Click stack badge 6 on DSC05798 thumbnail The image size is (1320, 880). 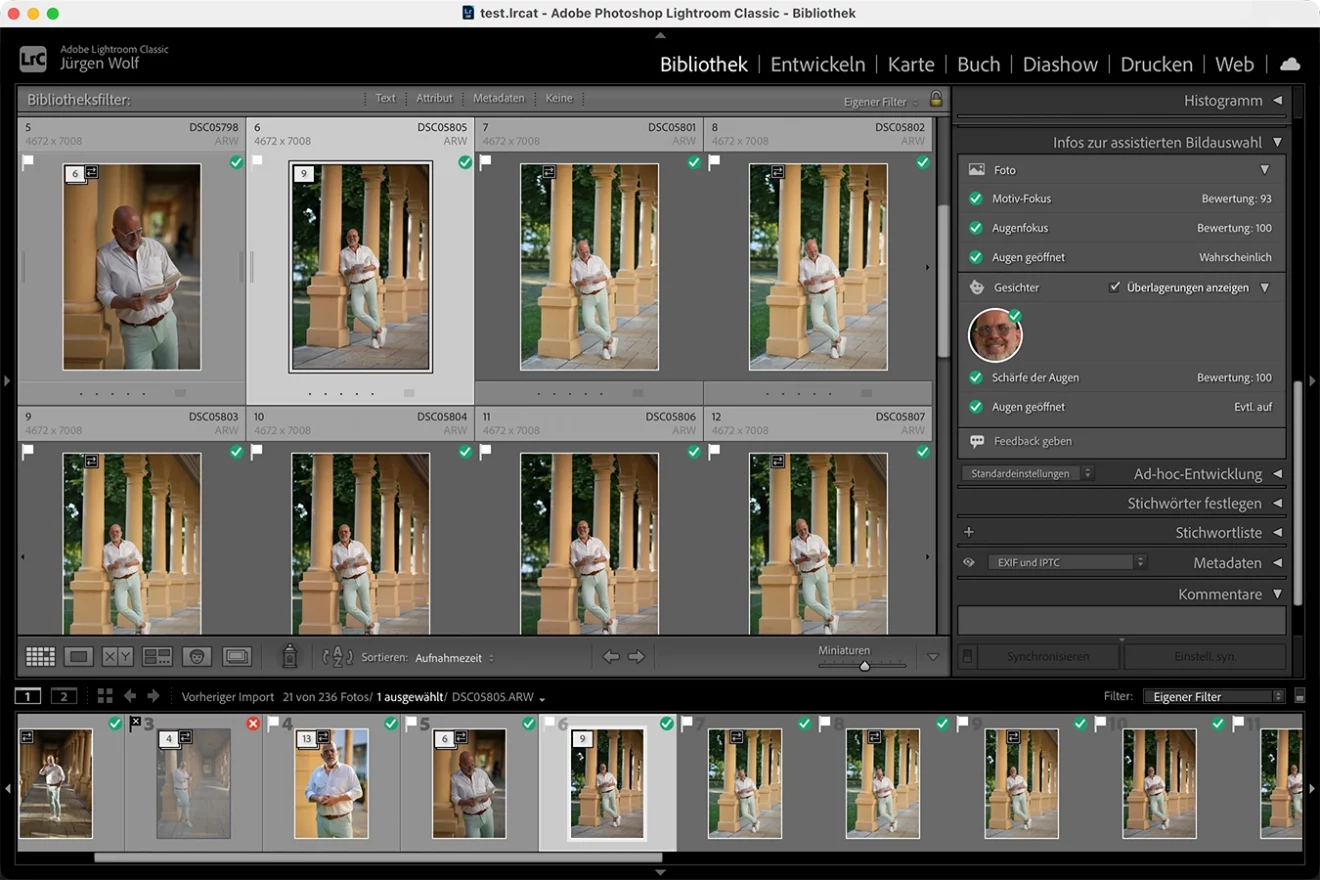74,174
